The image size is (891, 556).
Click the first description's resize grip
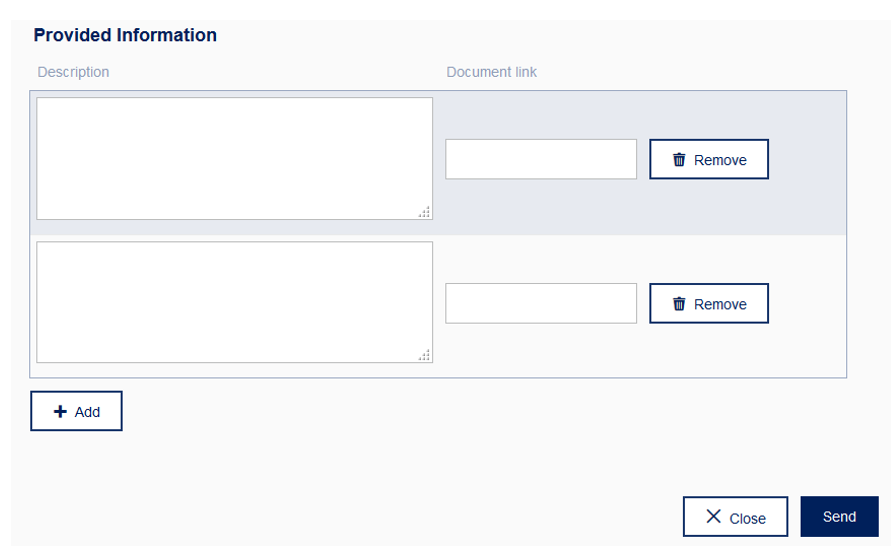424,212
